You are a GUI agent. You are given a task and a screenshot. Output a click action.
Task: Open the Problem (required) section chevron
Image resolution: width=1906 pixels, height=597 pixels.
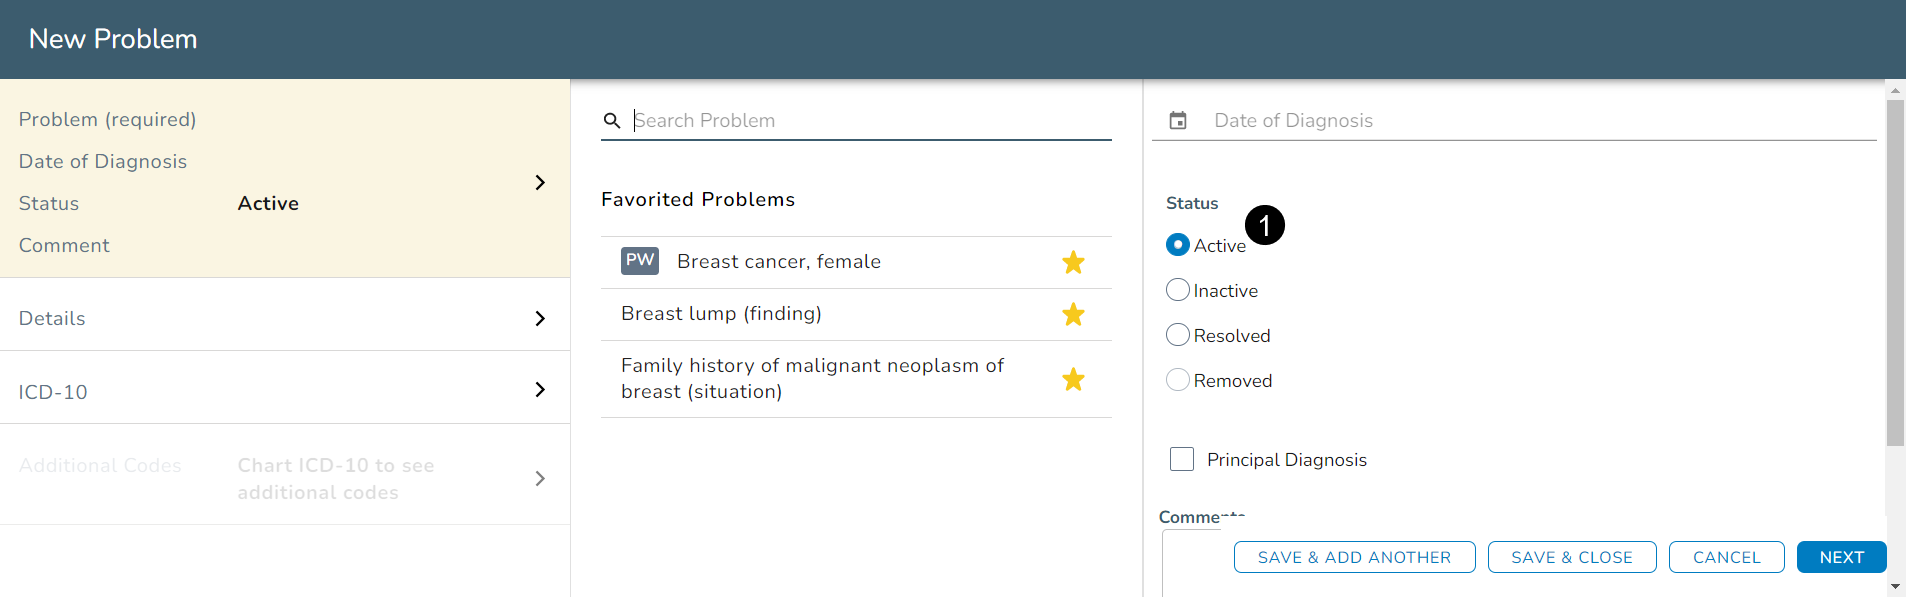[540, 183]
